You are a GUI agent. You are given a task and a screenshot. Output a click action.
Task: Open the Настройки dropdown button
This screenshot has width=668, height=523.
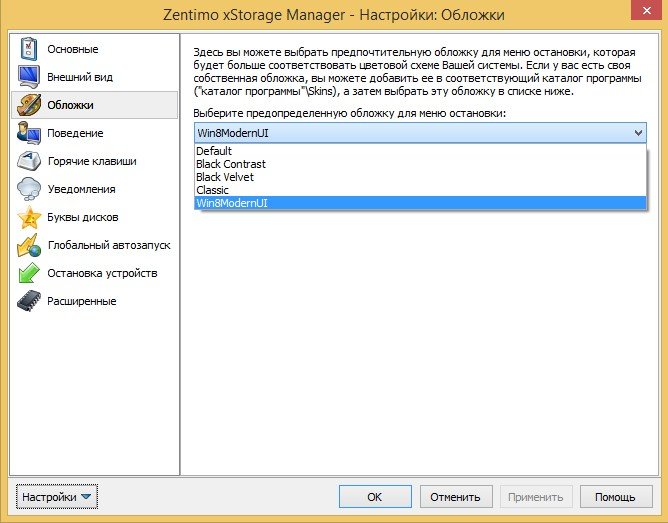coord(56,496)
